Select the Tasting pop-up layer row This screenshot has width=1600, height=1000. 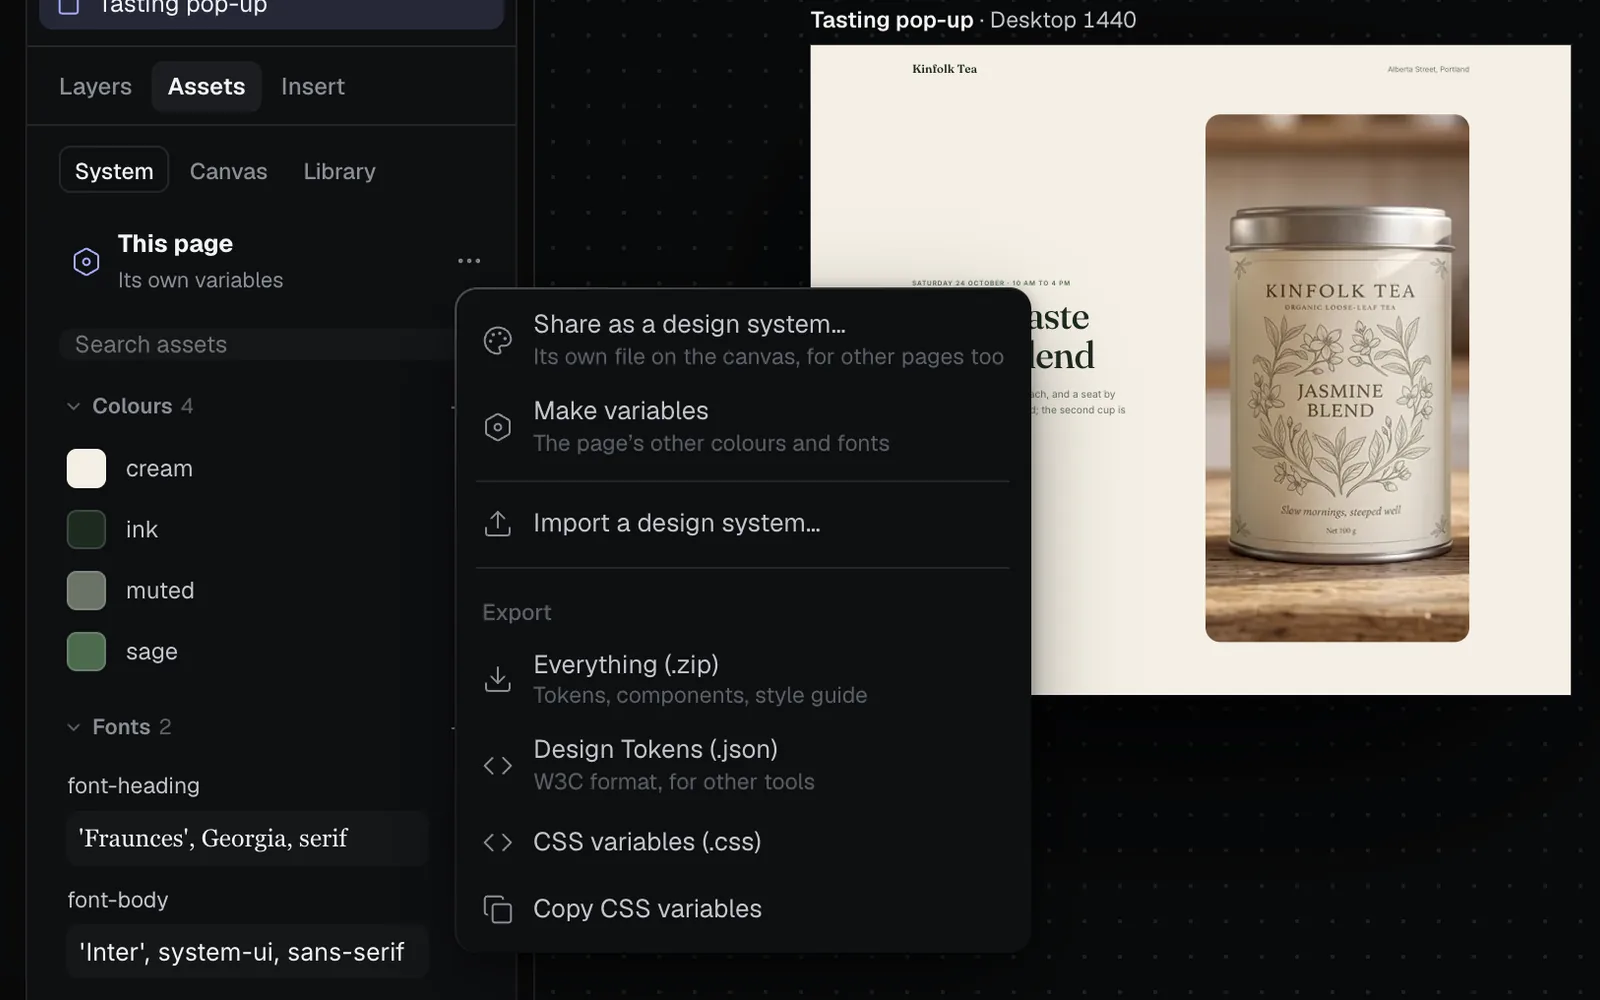(271, 10)
